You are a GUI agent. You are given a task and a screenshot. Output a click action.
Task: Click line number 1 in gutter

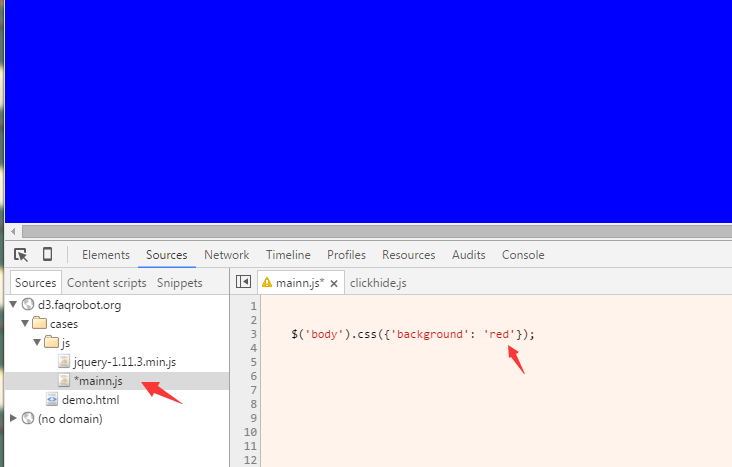click(253, 306)
